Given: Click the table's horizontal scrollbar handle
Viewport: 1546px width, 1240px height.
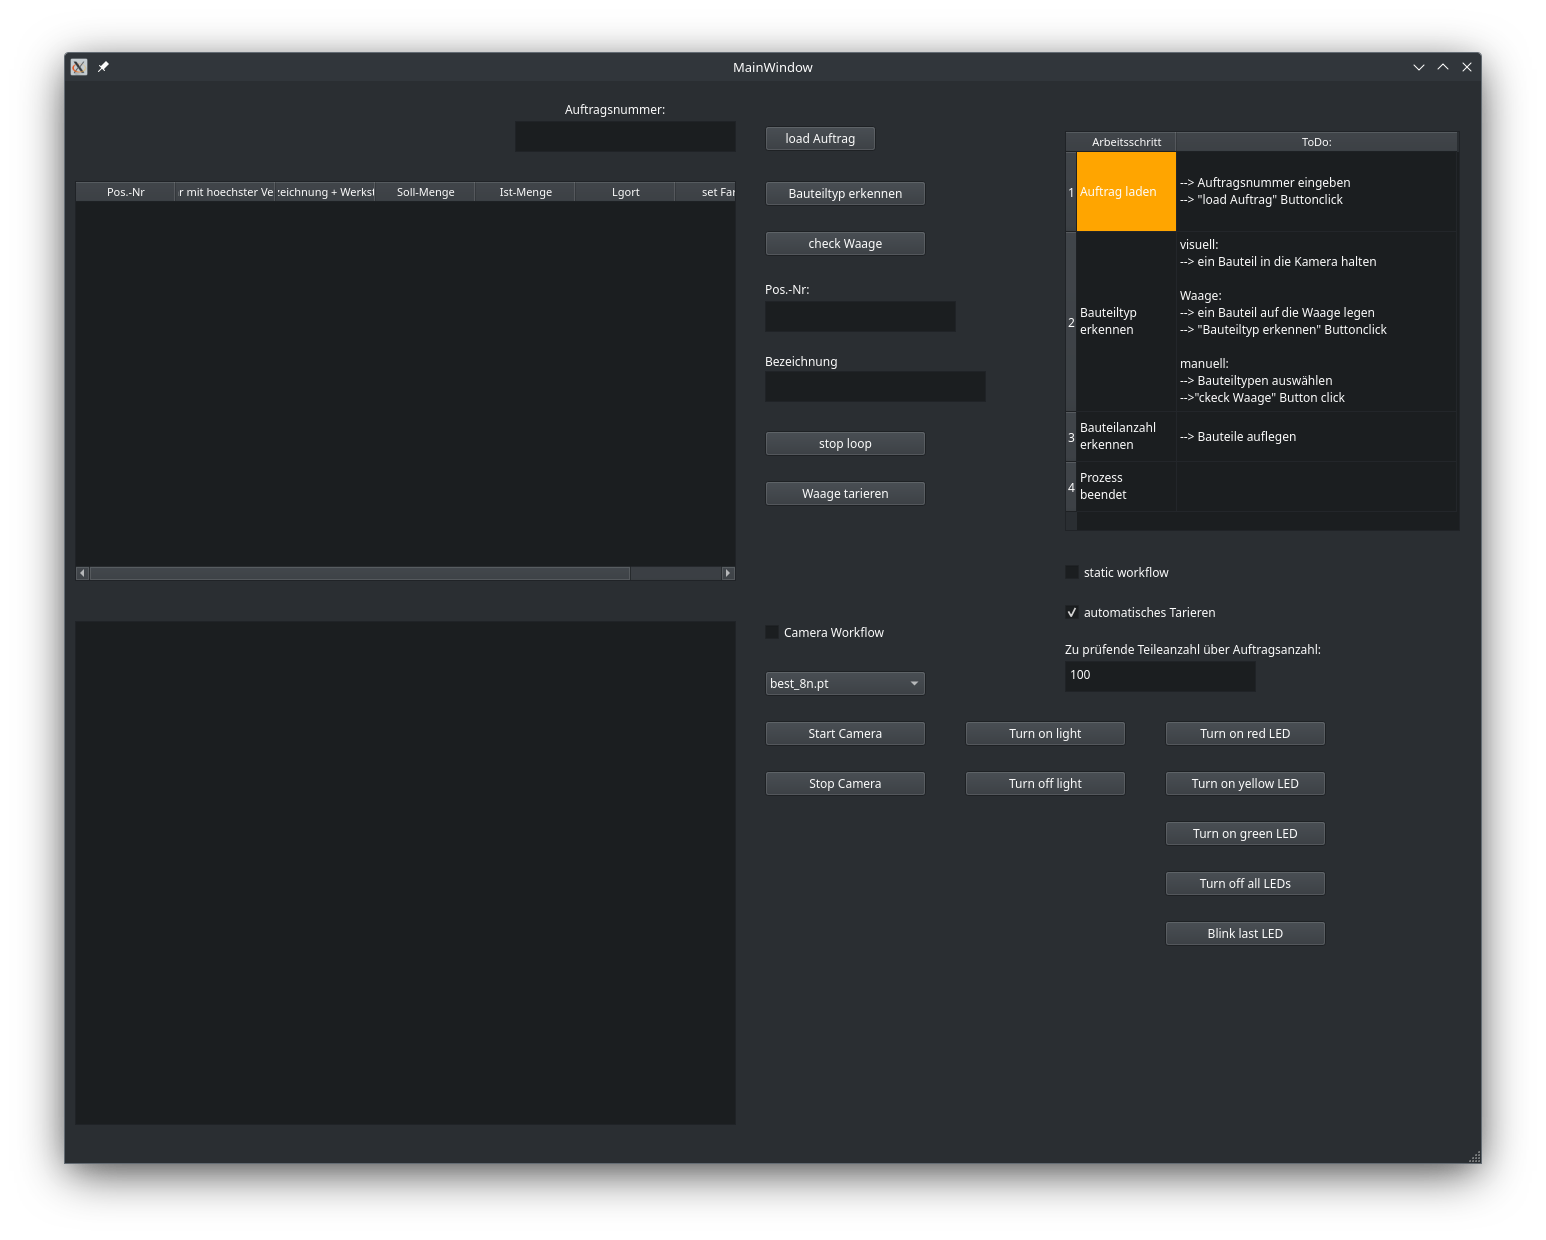Looking at the screenshot, I should point(360,573).
